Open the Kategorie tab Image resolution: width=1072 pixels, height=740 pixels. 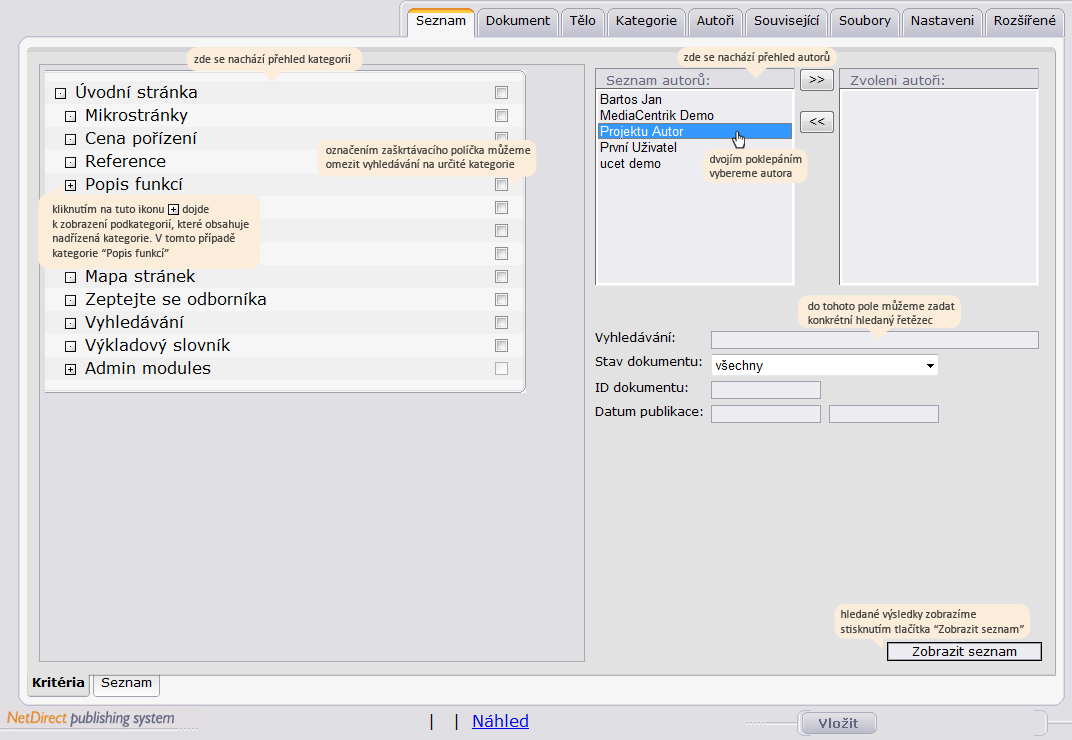(646, 21)
